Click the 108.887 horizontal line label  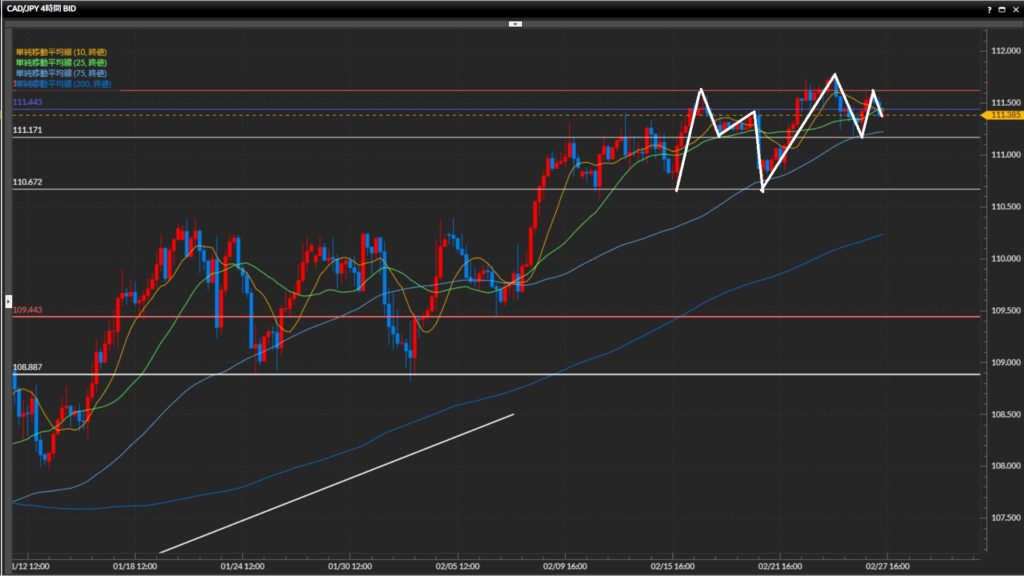[27, 368]
